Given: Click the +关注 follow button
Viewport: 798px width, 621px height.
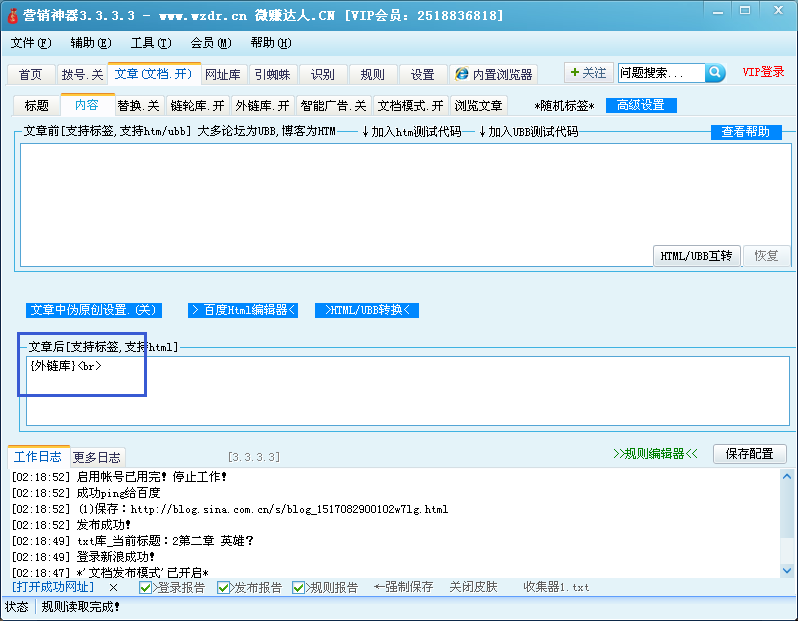Looking at the screenshot, I should (587, 73).
